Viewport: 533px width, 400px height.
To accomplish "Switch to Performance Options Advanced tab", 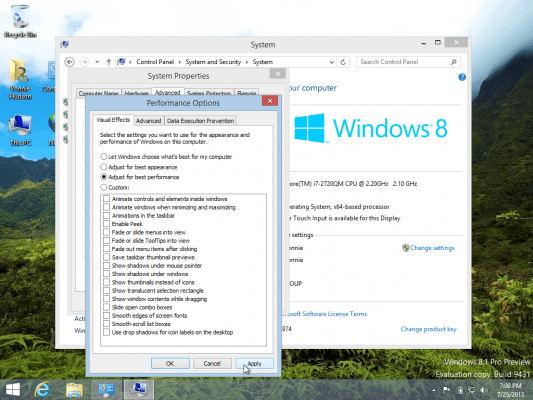I will [149, 121].
